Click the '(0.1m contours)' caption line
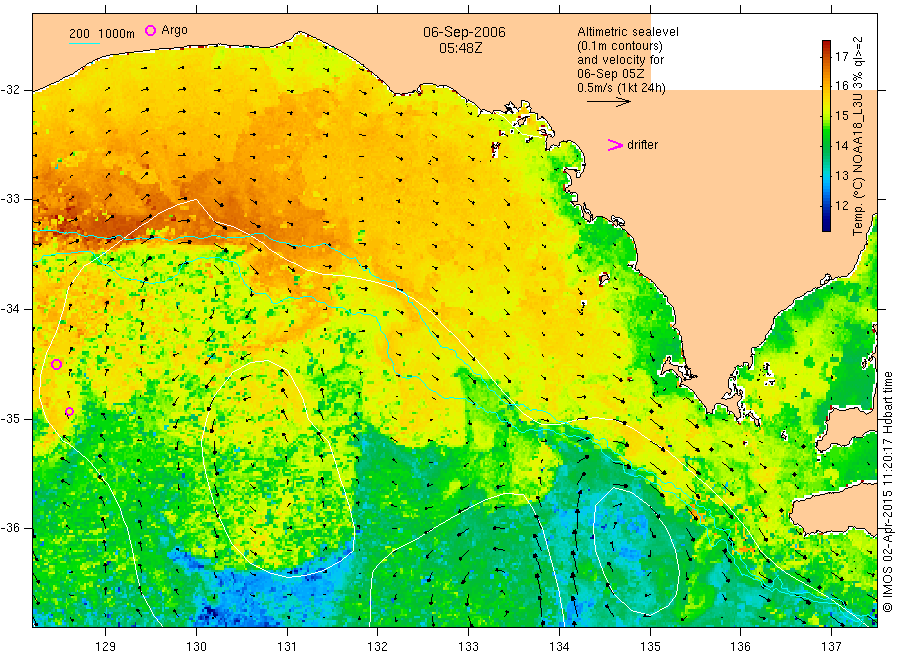This screenshot has height=660, width=900. point(619,45)
